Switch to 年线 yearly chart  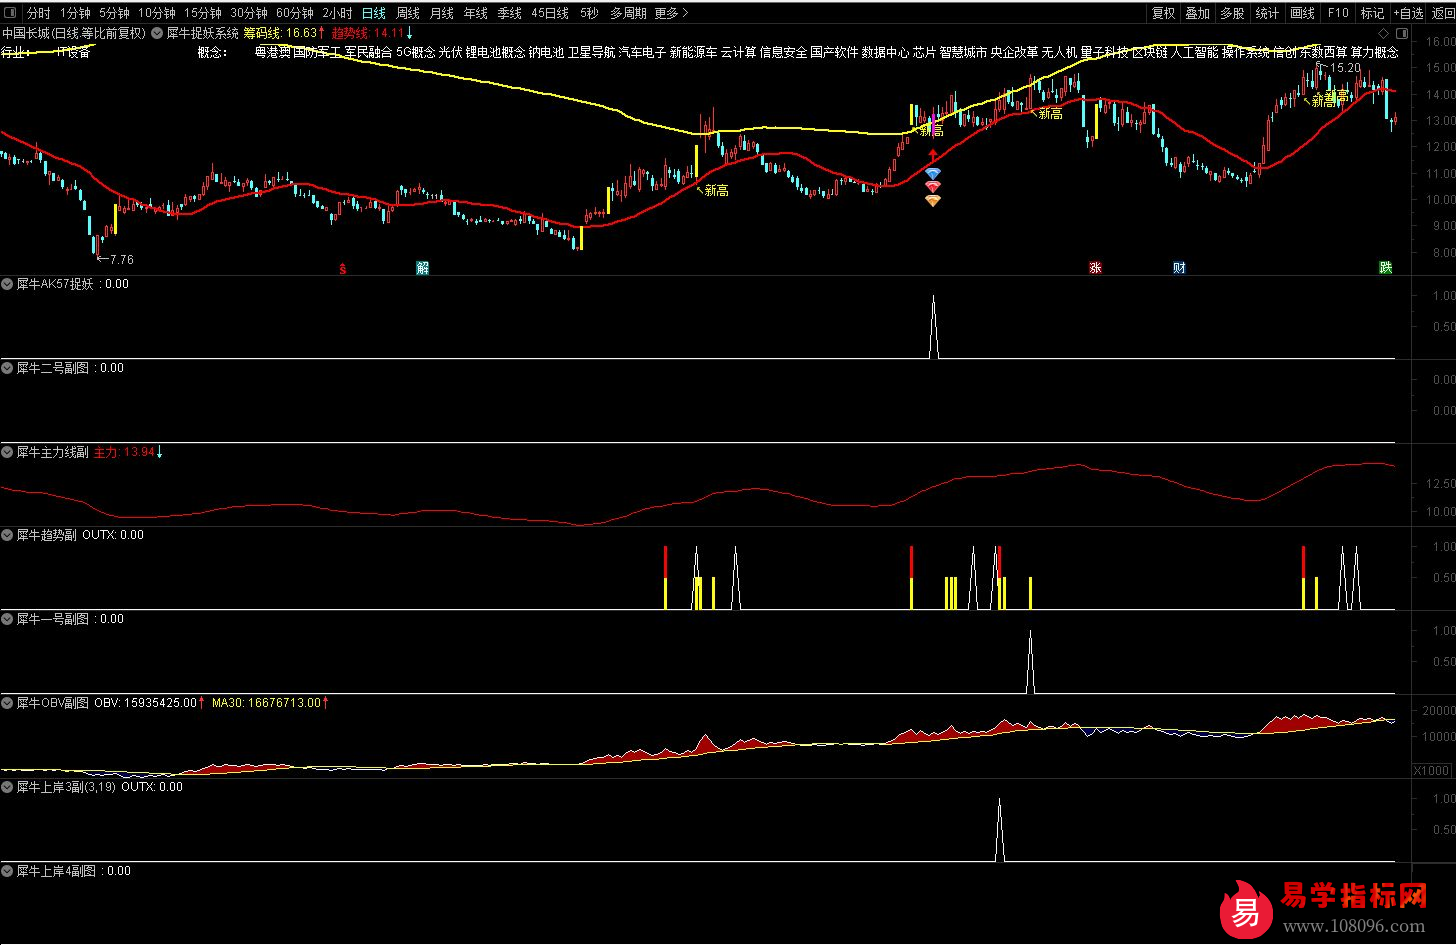[476, 13]
